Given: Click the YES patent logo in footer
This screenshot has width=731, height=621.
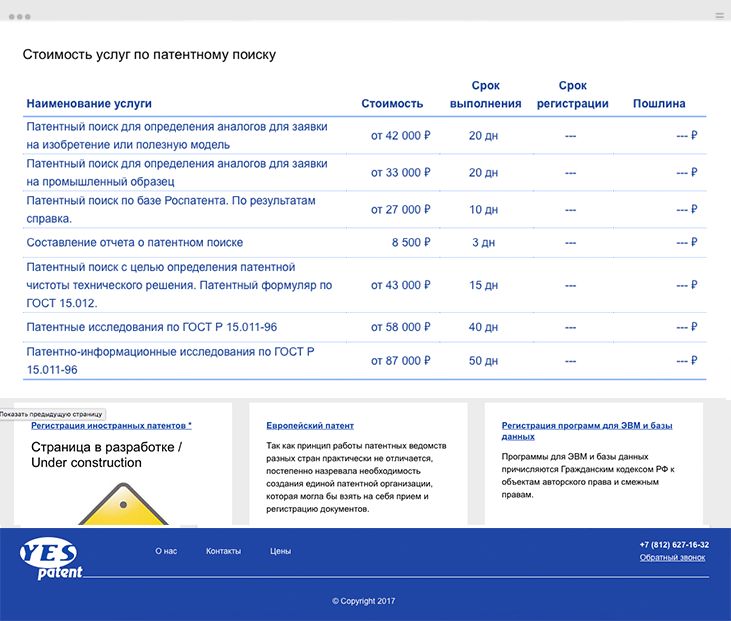Looking at the screenshot, I should point(50,558).
